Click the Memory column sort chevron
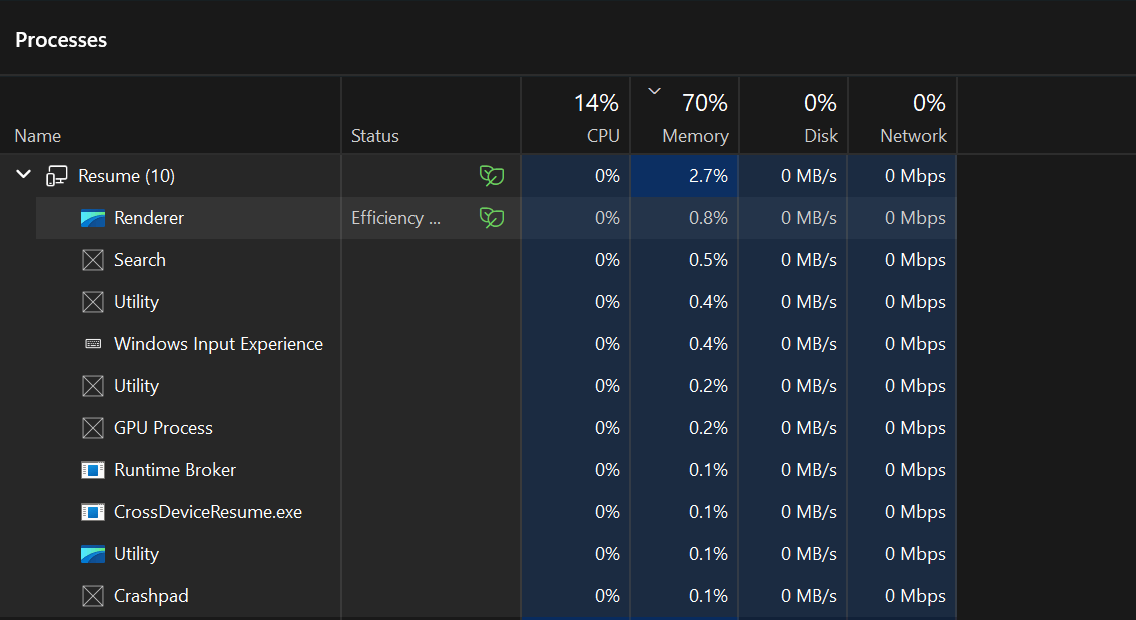 click(655, 91)
